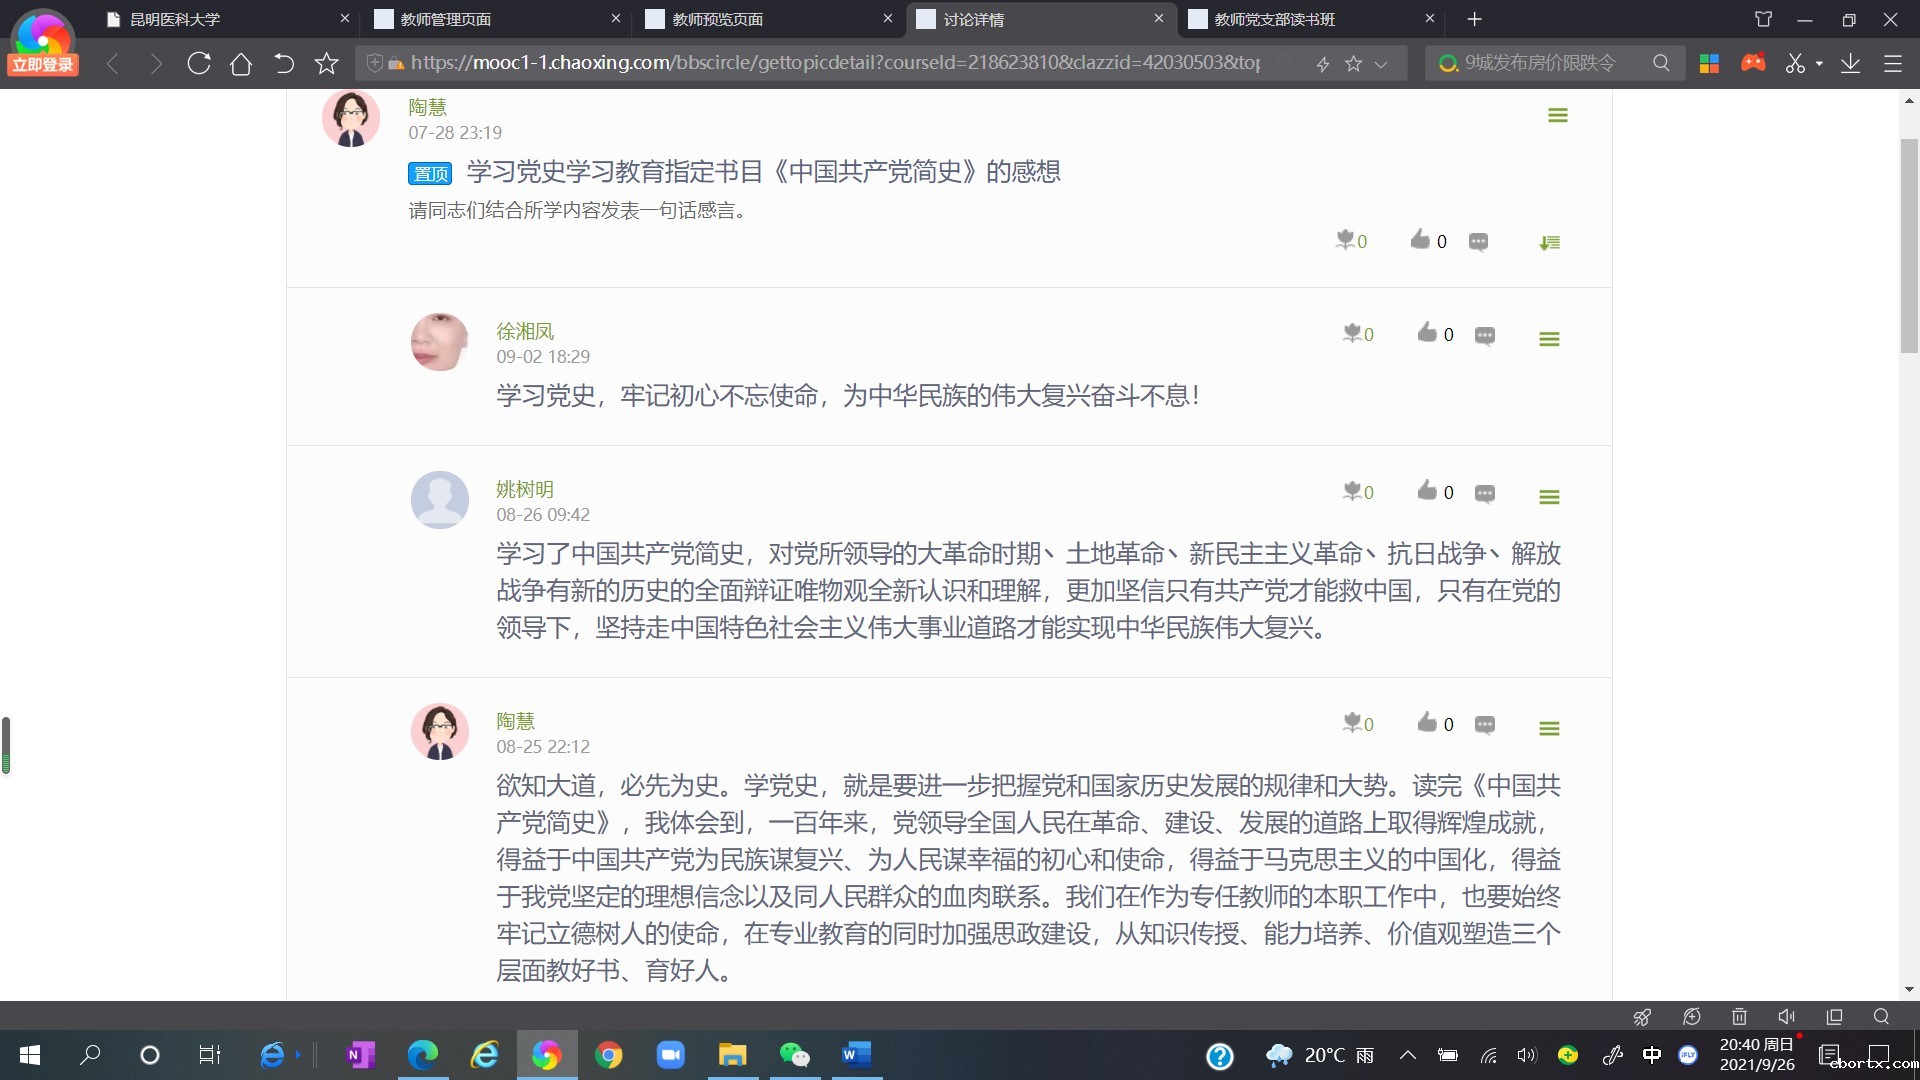1920x1080 pixels.
Task: Open new browser tab with plus icon
Action: point(1474,19)
